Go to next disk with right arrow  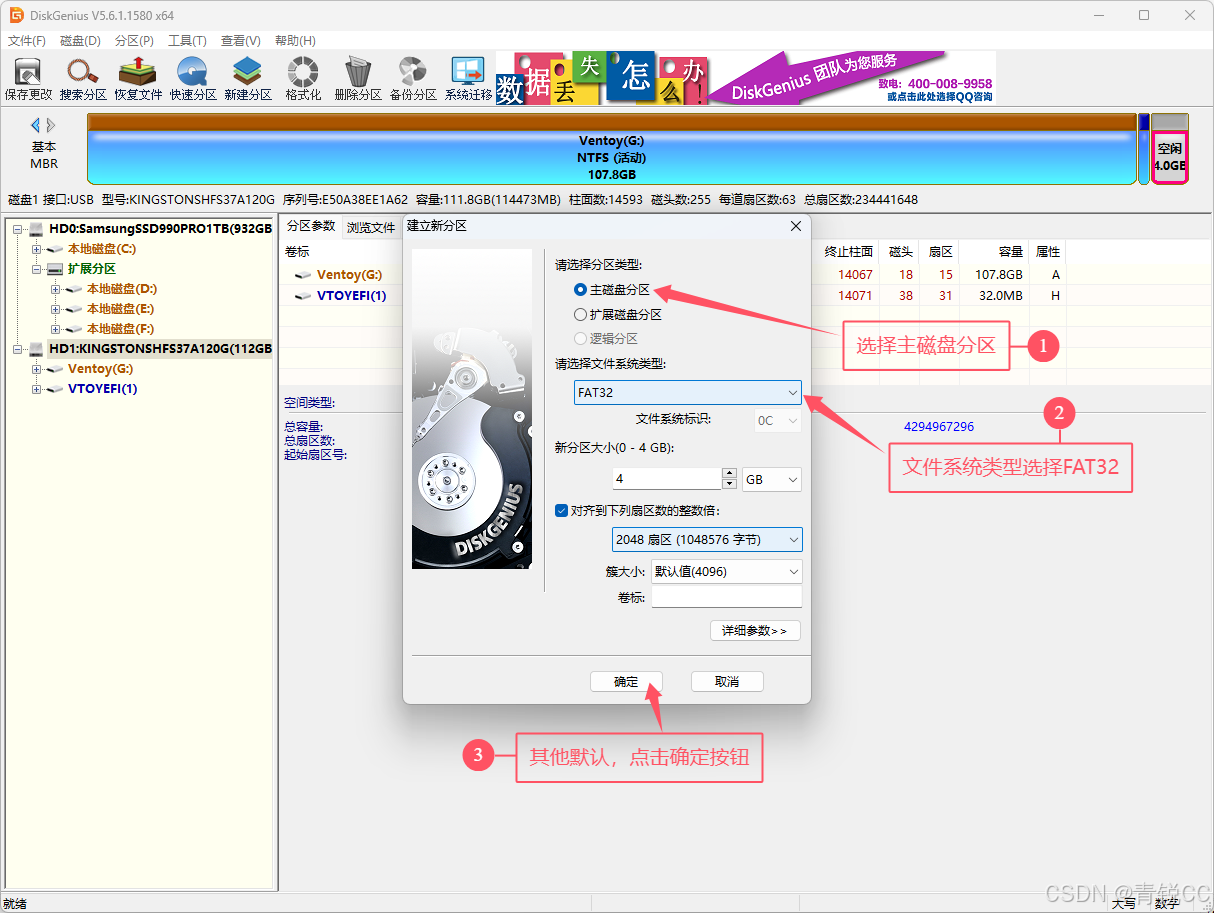click(x=51, y=125)
